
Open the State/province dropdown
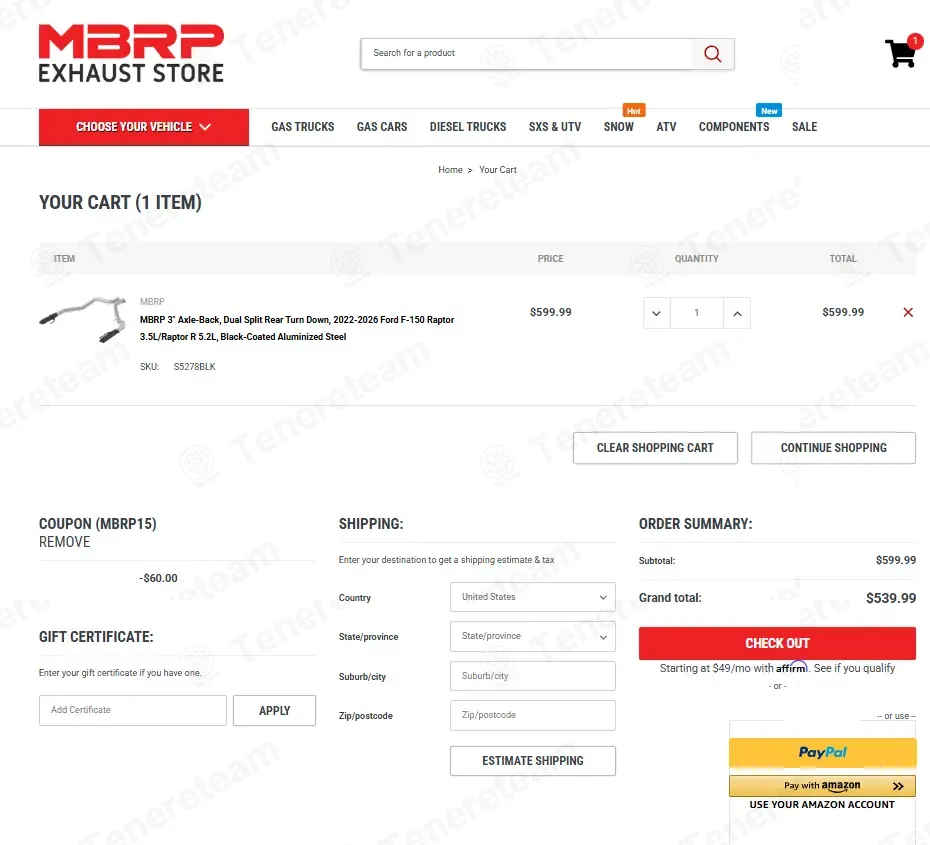point(533,636)
